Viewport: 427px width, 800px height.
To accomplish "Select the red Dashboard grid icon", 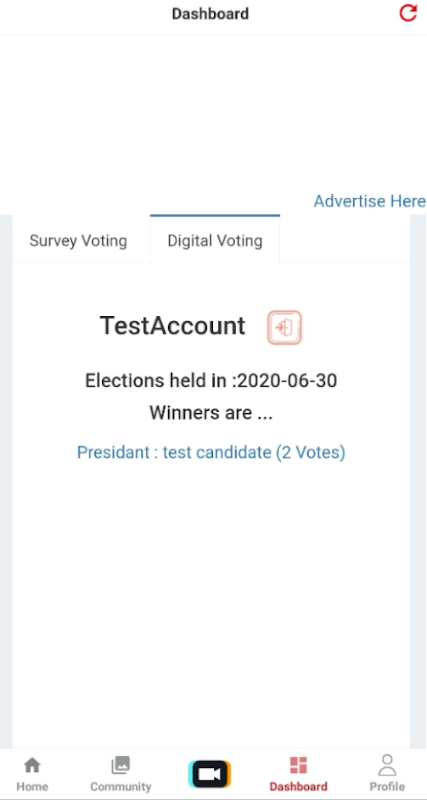I will [x=298, y=765].
